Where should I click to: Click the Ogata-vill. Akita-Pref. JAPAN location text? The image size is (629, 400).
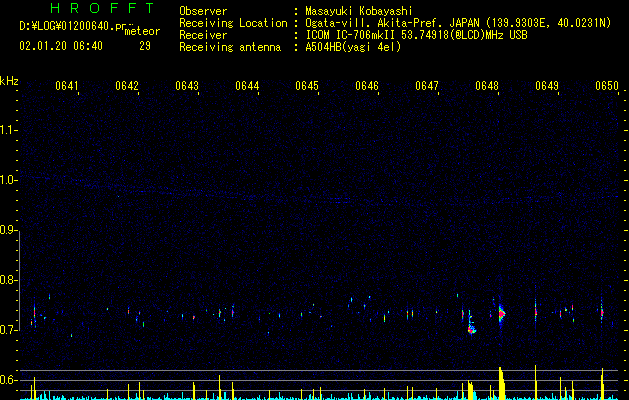tap(458, 23)
